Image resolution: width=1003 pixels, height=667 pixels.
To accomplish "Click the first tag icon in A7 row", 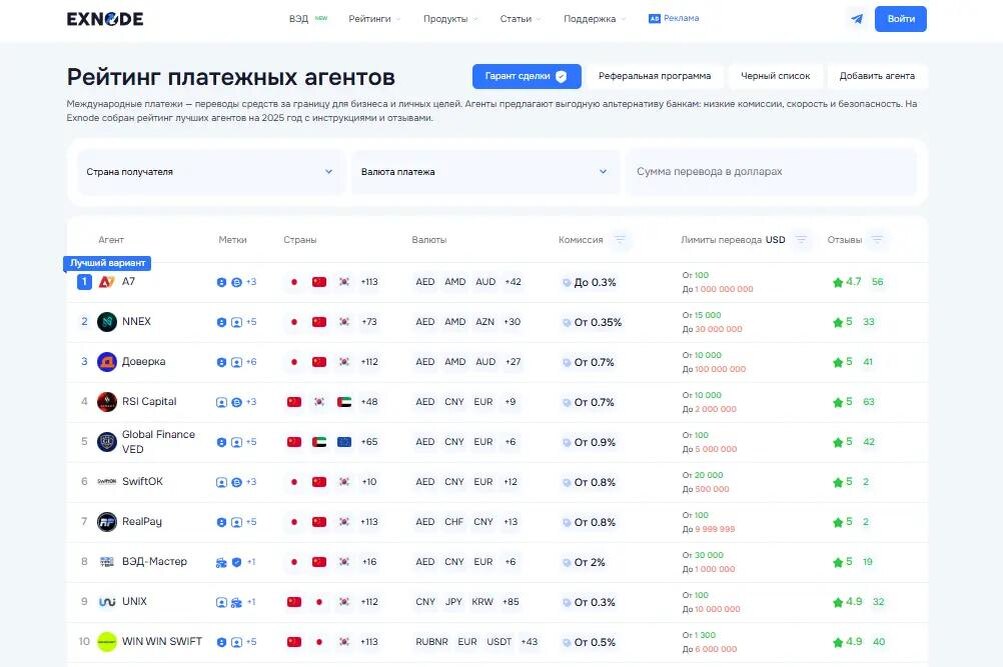I will pos(221,282).
